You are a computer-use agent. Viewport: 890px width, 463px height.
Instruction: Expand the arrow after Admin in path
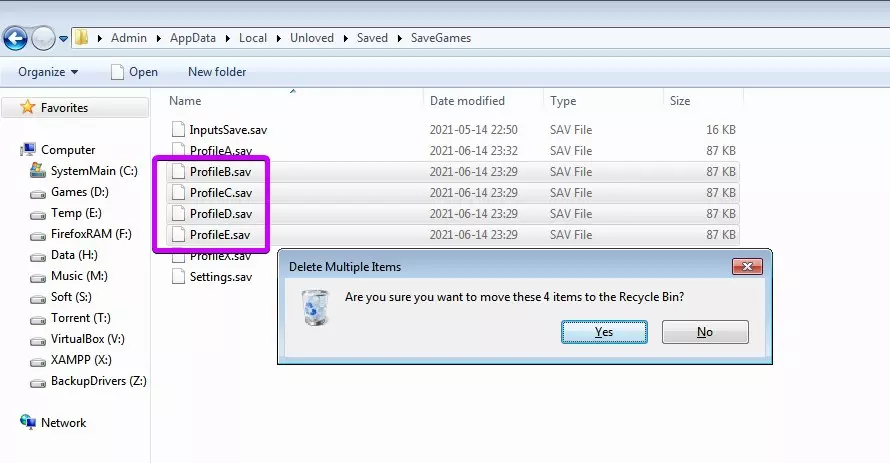pyautogui.click(x=158, y=39)
